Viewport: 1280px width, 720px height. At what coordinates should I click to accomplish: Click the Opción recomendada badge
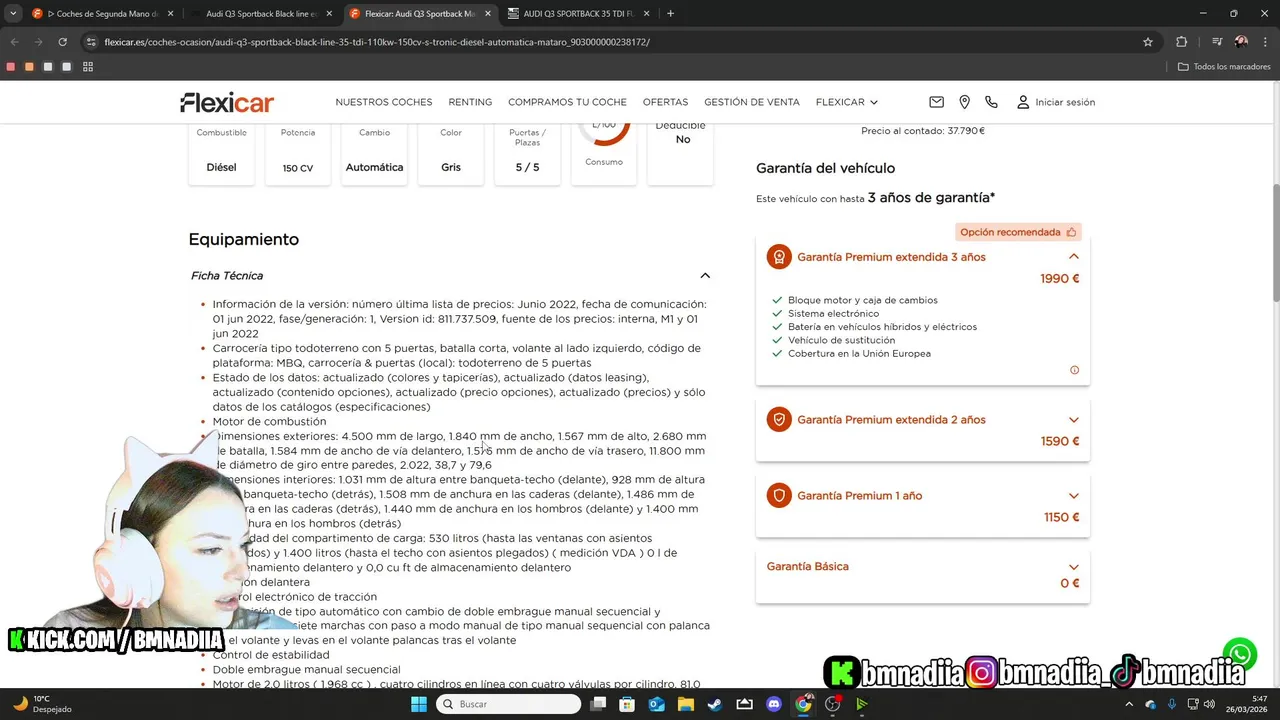point(1018,232)
